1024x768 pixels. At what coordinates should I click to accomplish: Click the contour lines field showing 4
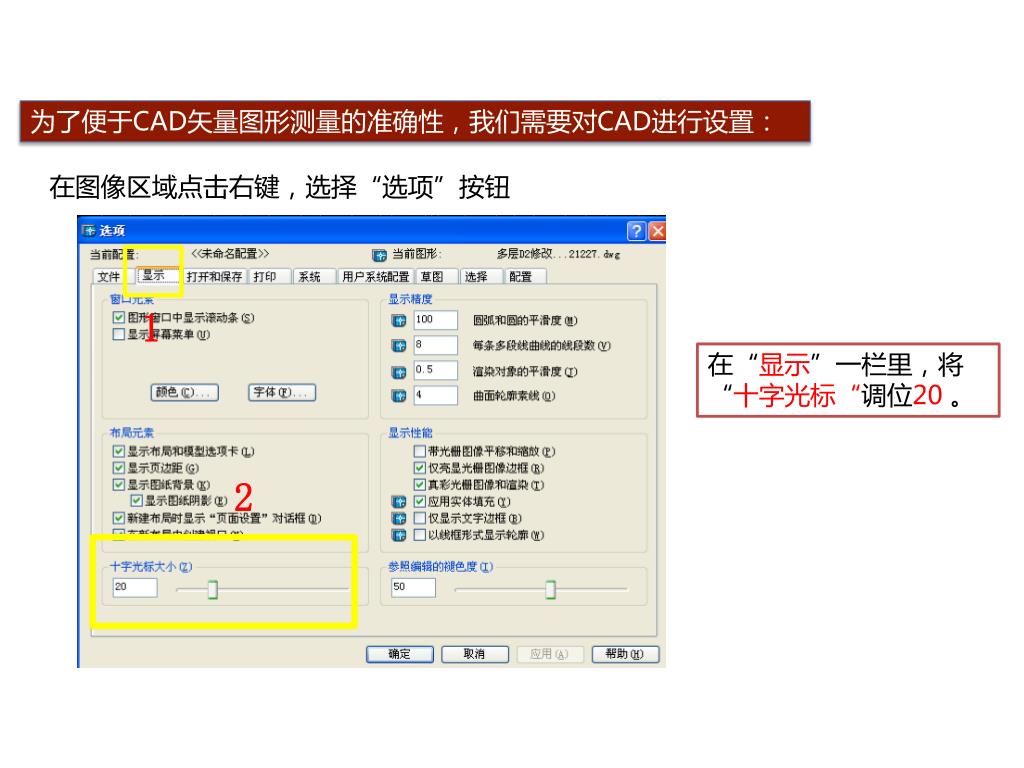(436, 395)
